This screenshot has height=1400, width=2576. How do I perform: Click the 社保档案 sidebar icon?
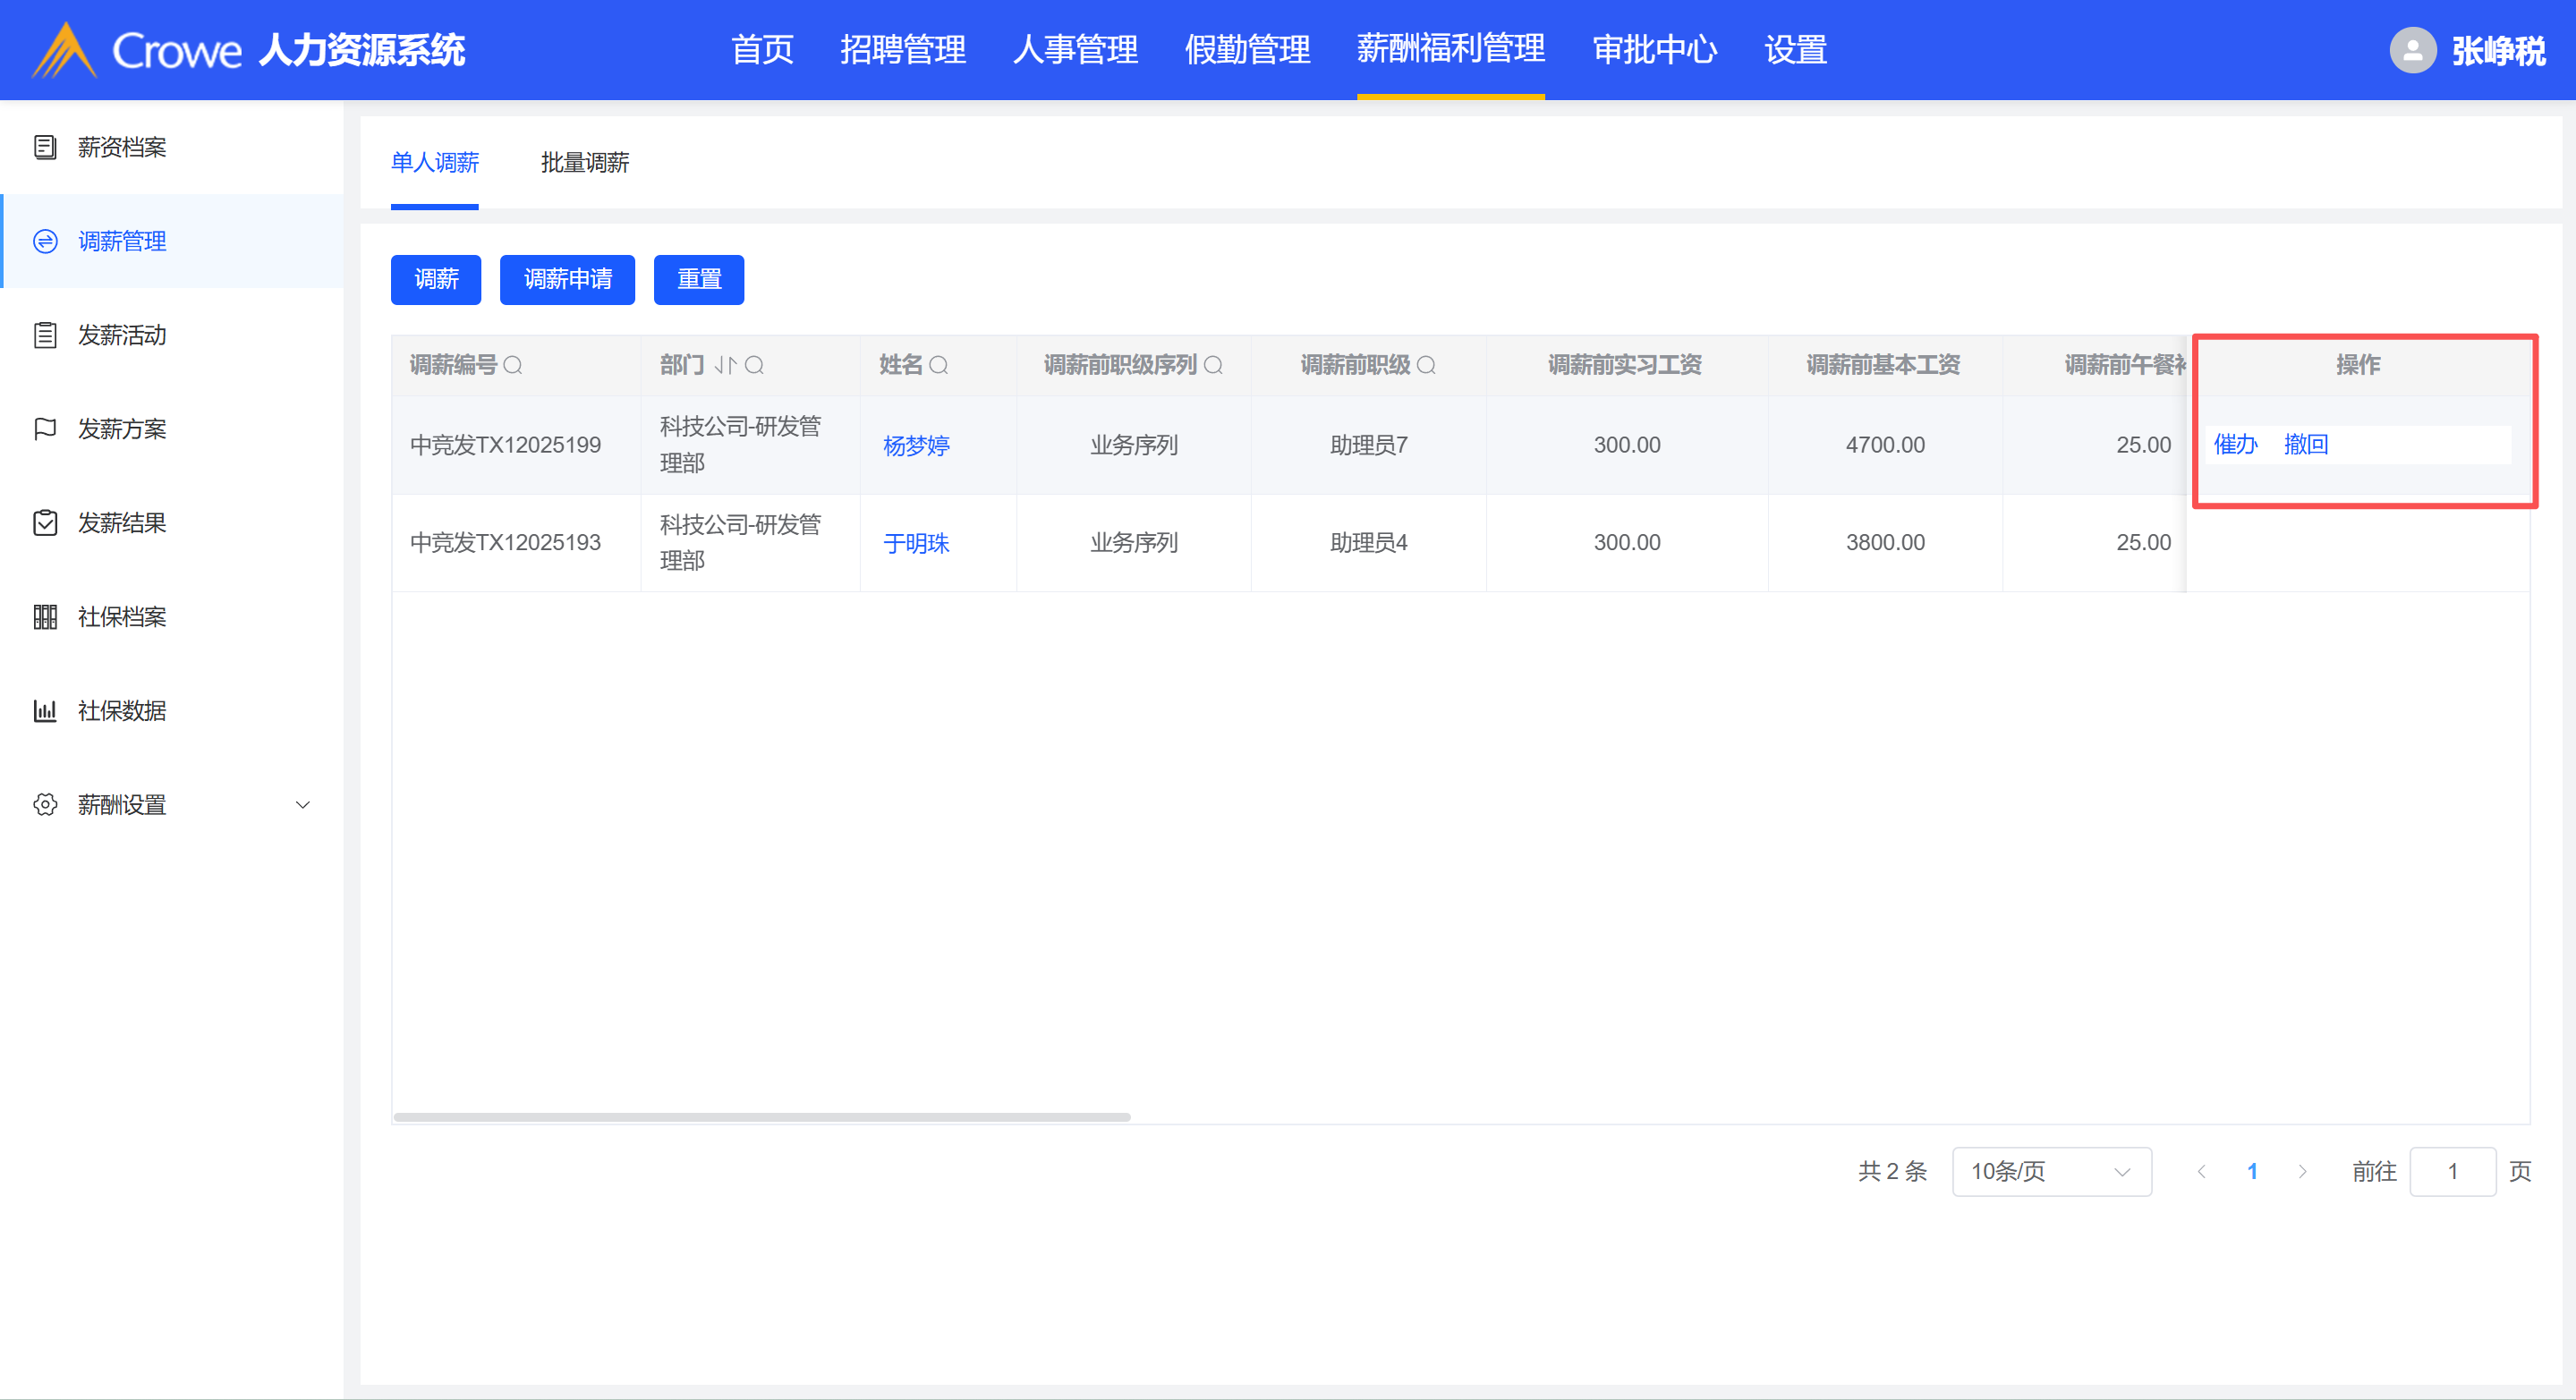pyautogui.click(x=45, y=617)
